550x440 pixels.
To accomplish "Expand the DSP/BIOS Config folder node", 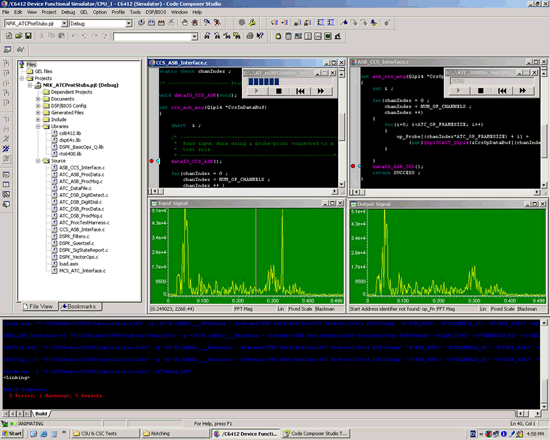I will click(38, 106).
